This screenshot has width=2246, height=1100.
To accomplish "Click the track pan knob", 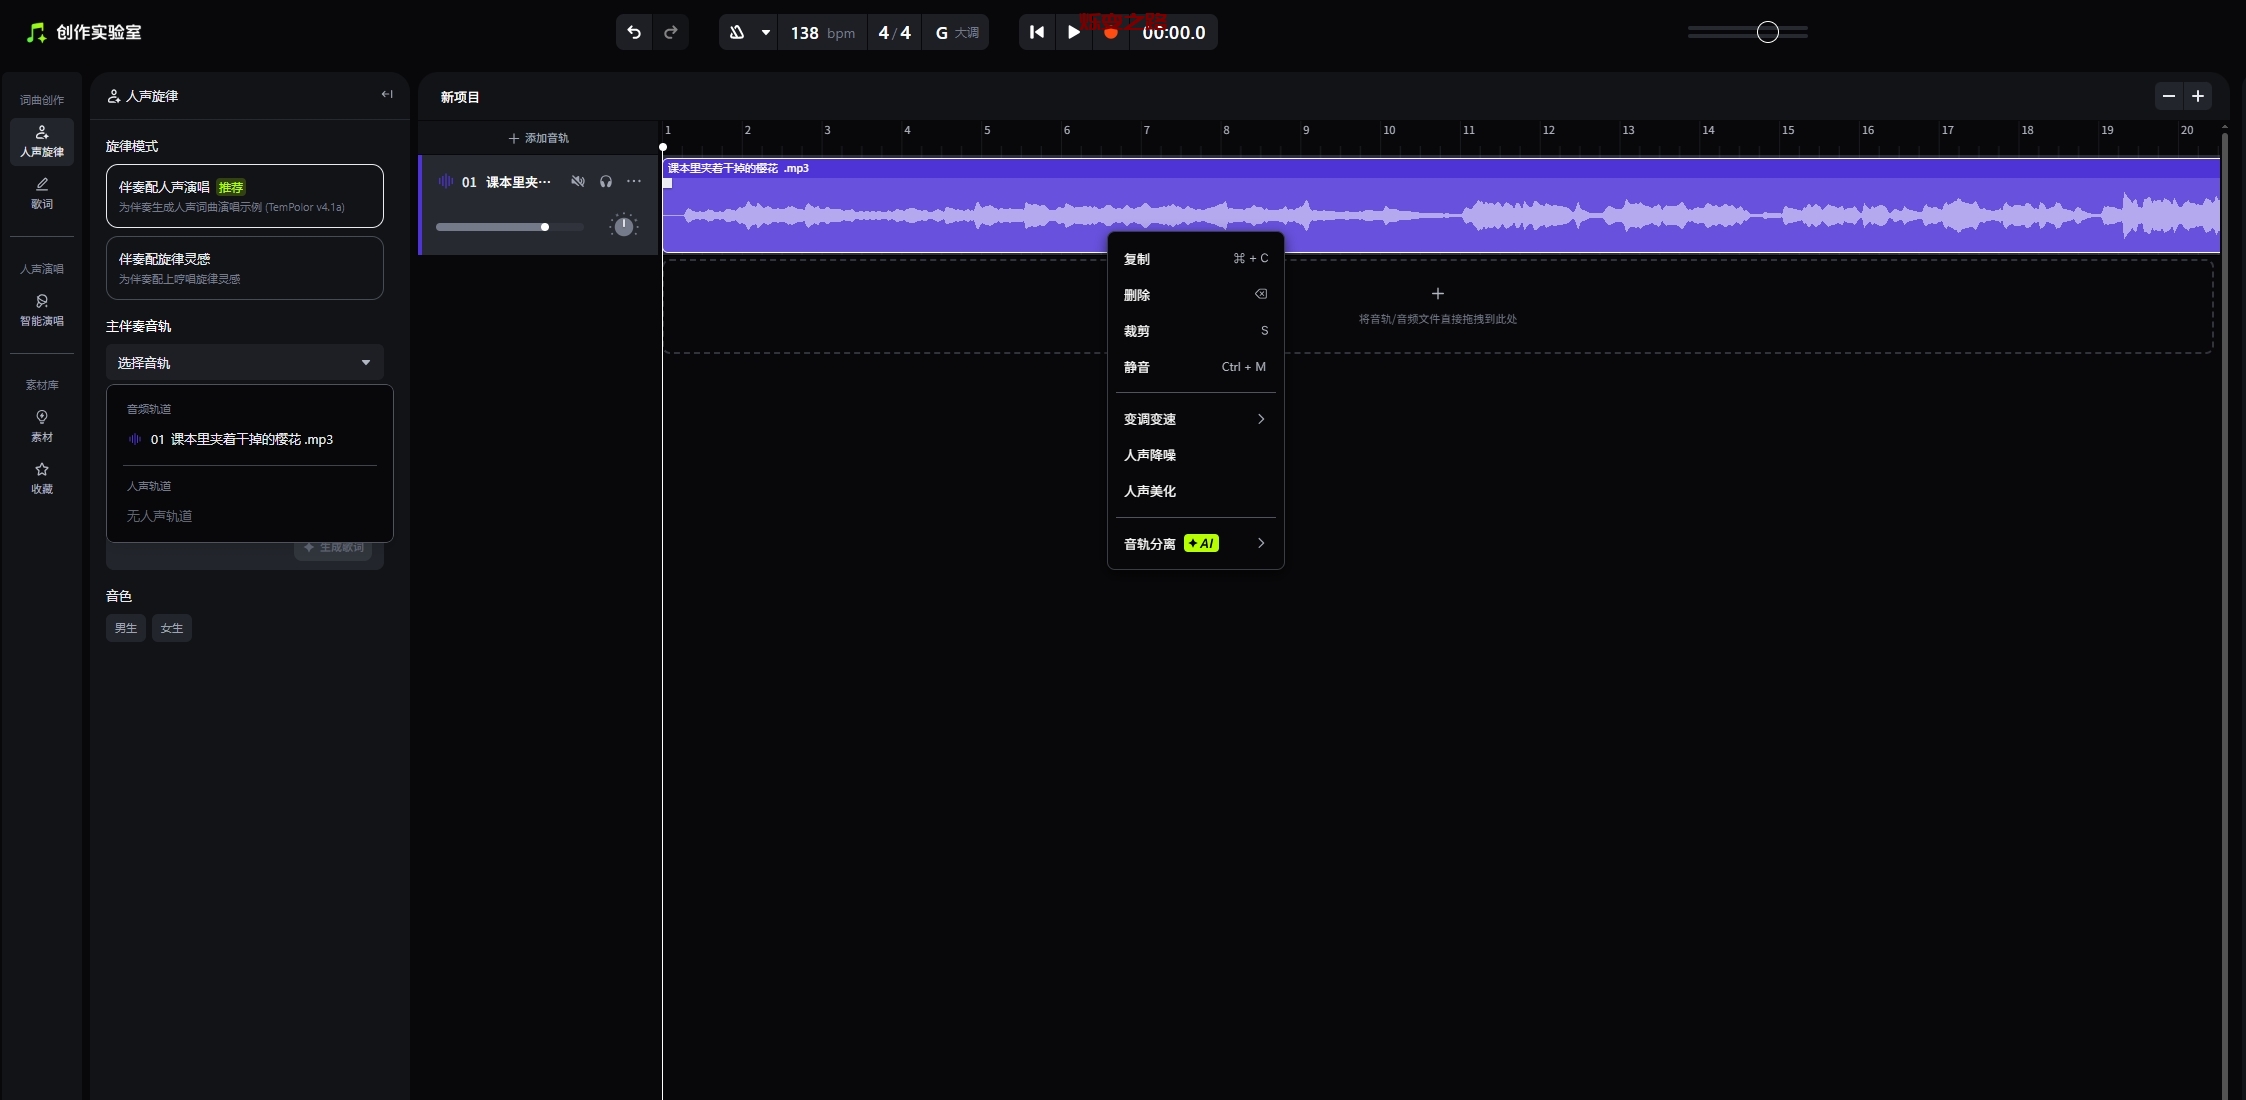I will (x=623, y=226).
